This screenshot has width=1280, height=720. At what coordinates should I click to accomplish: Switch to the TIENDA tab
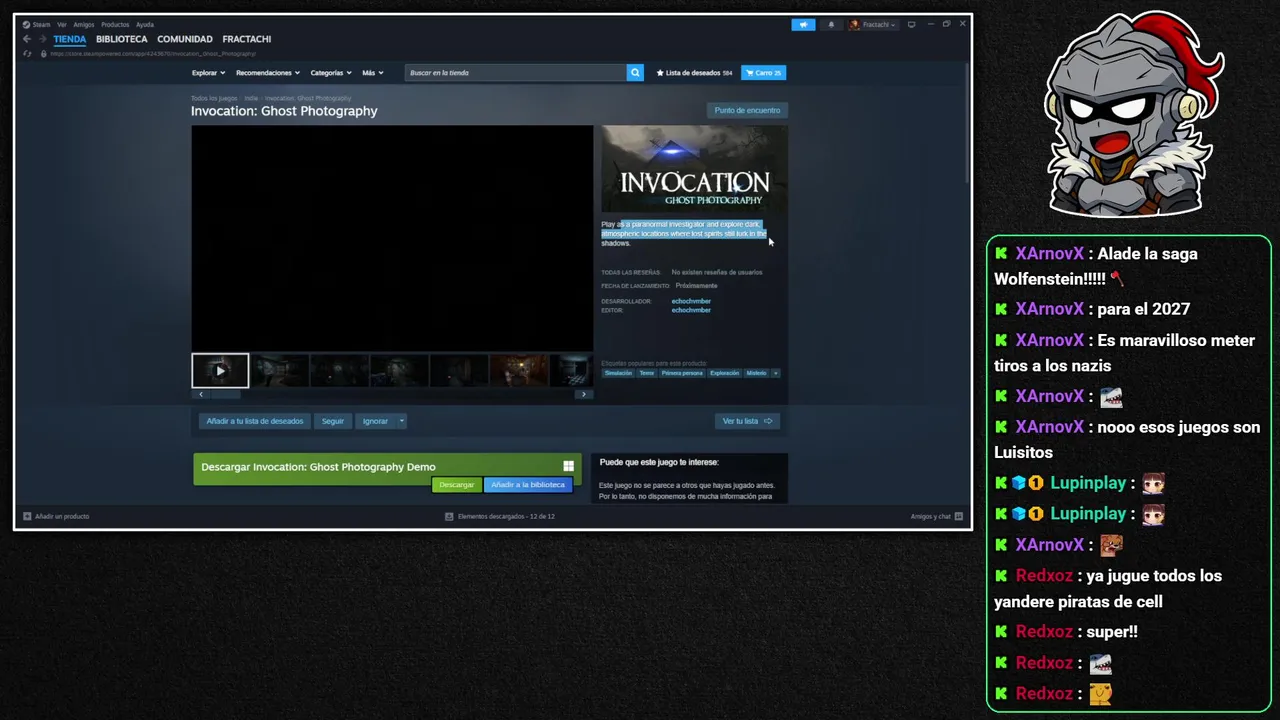[x=70, y=39]
